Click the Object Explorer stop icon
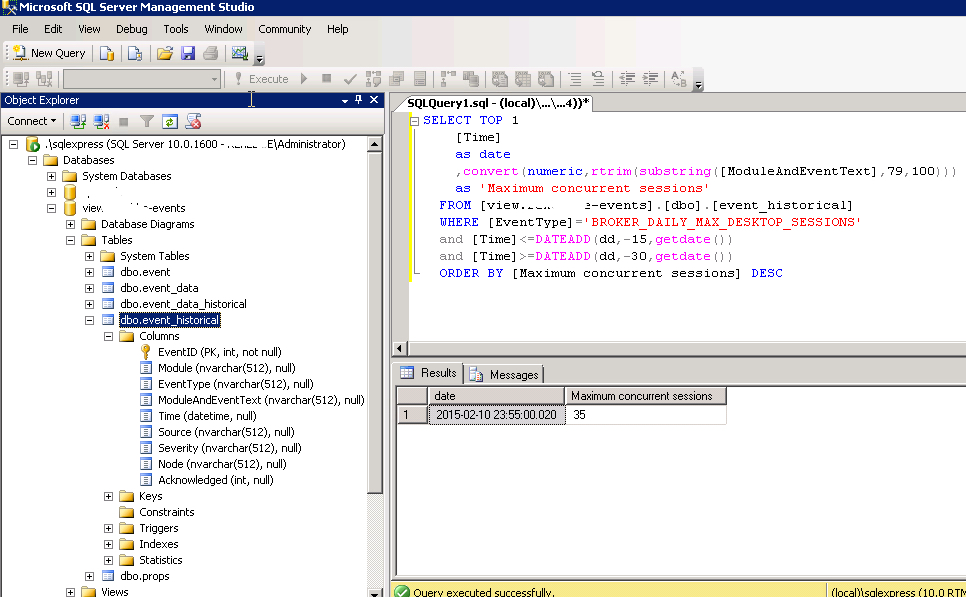This screenshot has height=597, width=966. [124, 121]
